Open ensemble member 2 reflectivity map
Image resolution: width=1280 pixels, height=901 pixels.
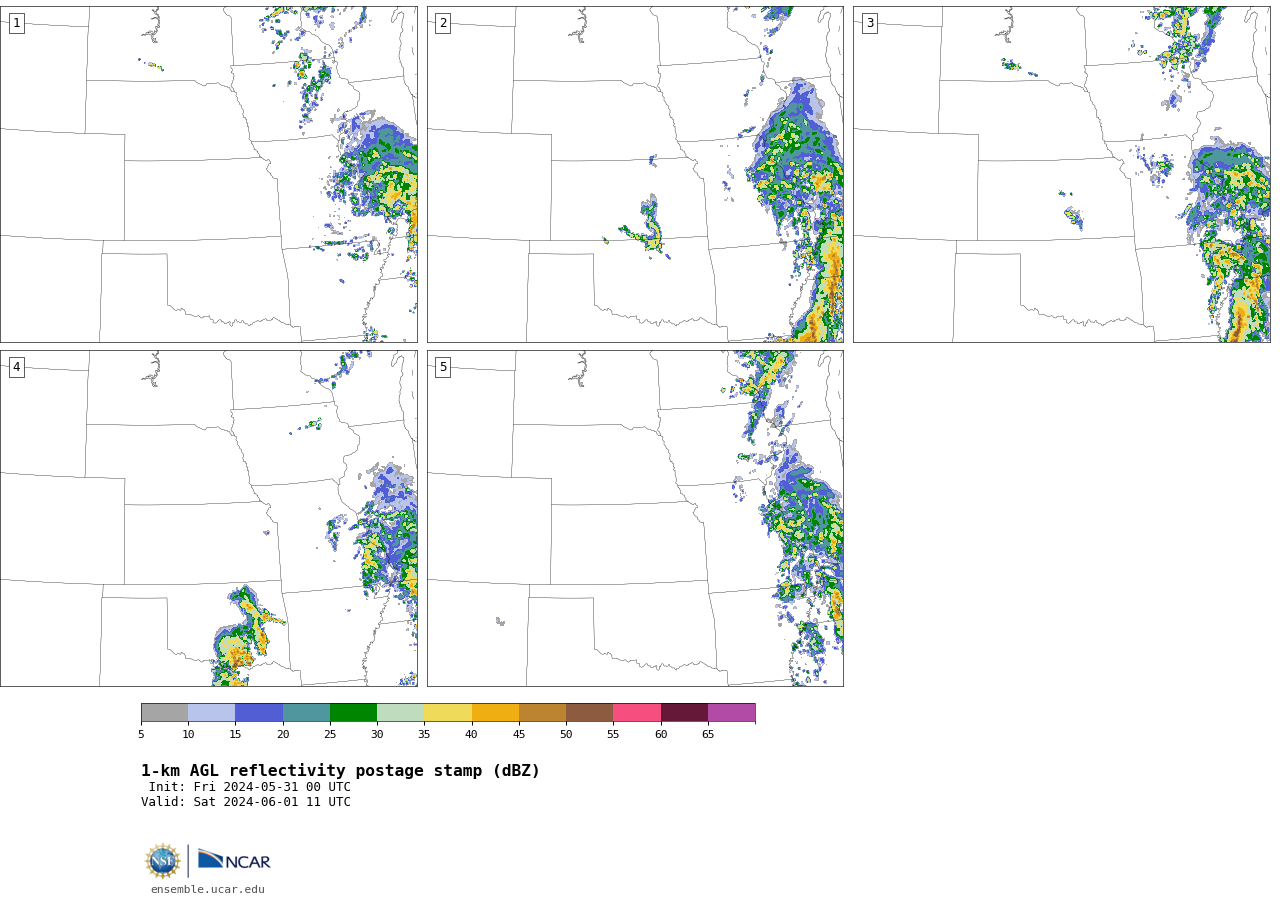click(635, 174)
